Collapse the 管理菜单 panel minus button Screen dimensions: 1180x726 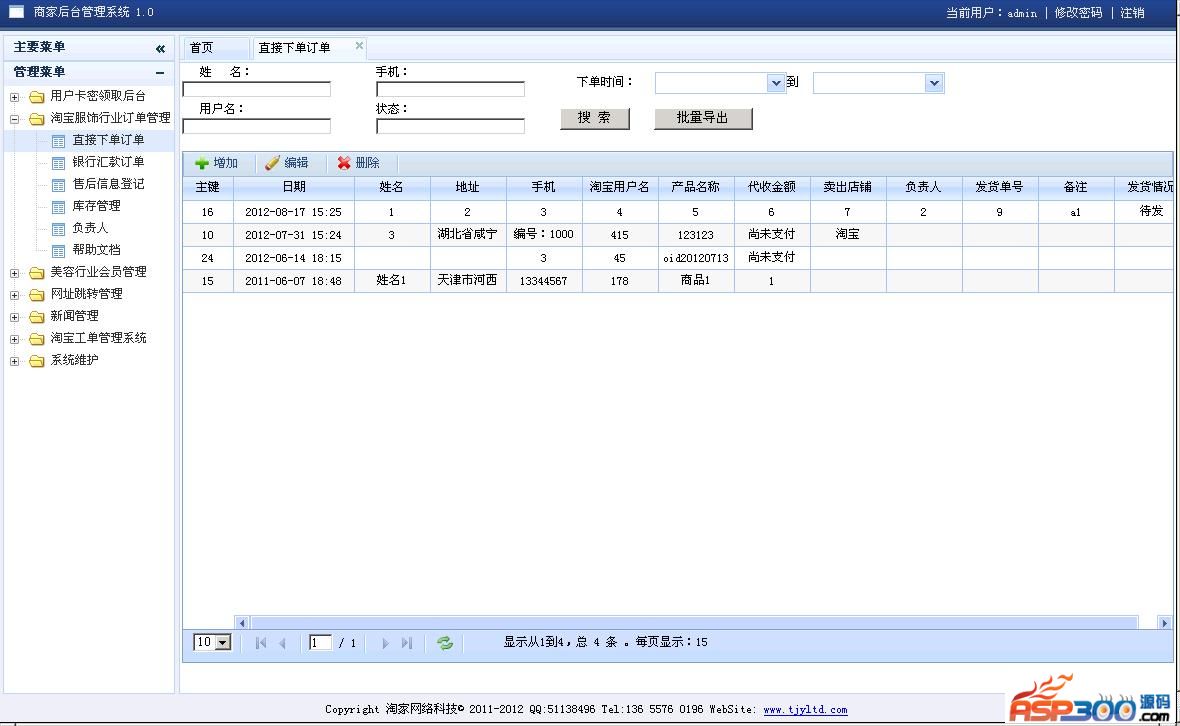coord(160,73)
